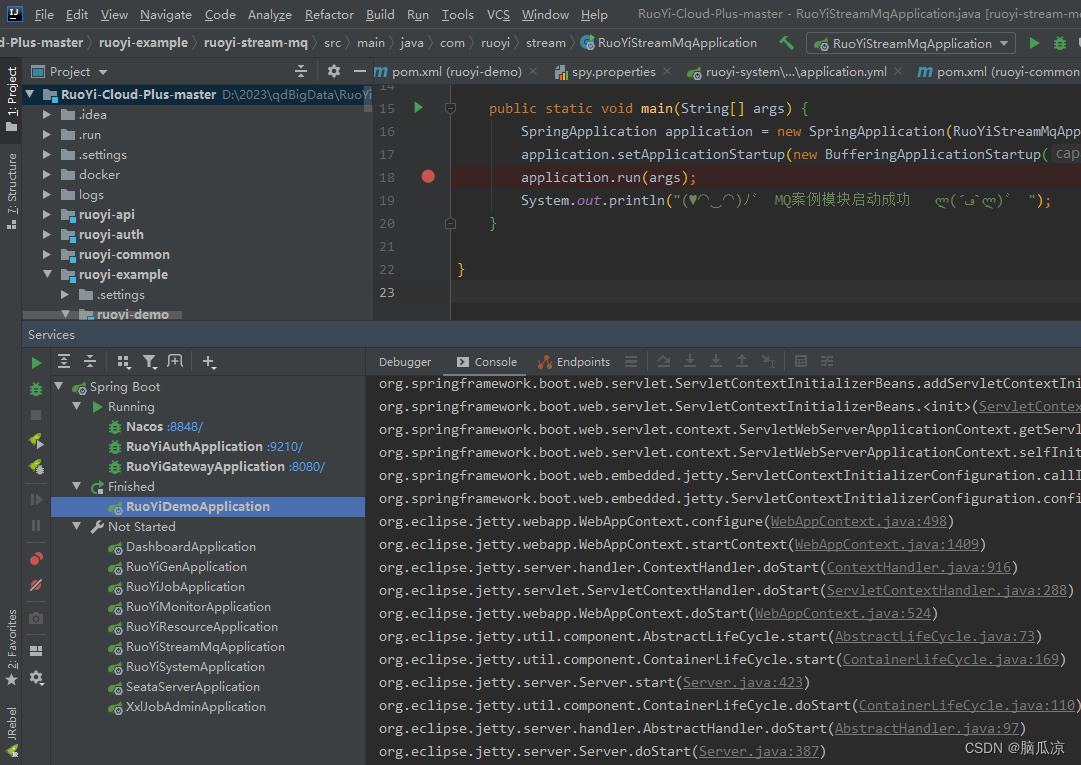Switch to the Console tab
This screenshot has width=1081, height=765.
point(487,362)
